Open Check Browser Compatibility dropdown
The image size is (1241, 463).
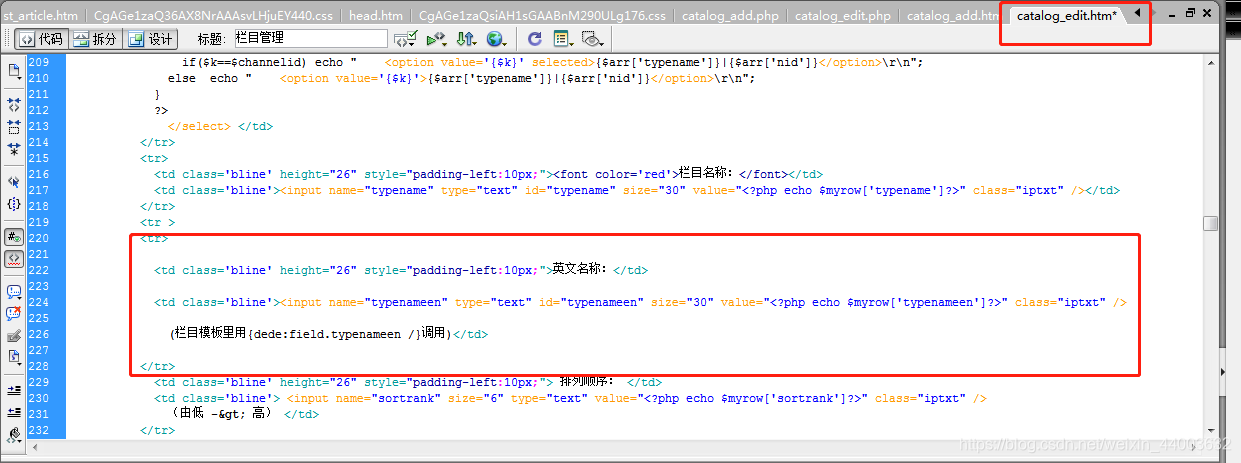click(405, 39)
